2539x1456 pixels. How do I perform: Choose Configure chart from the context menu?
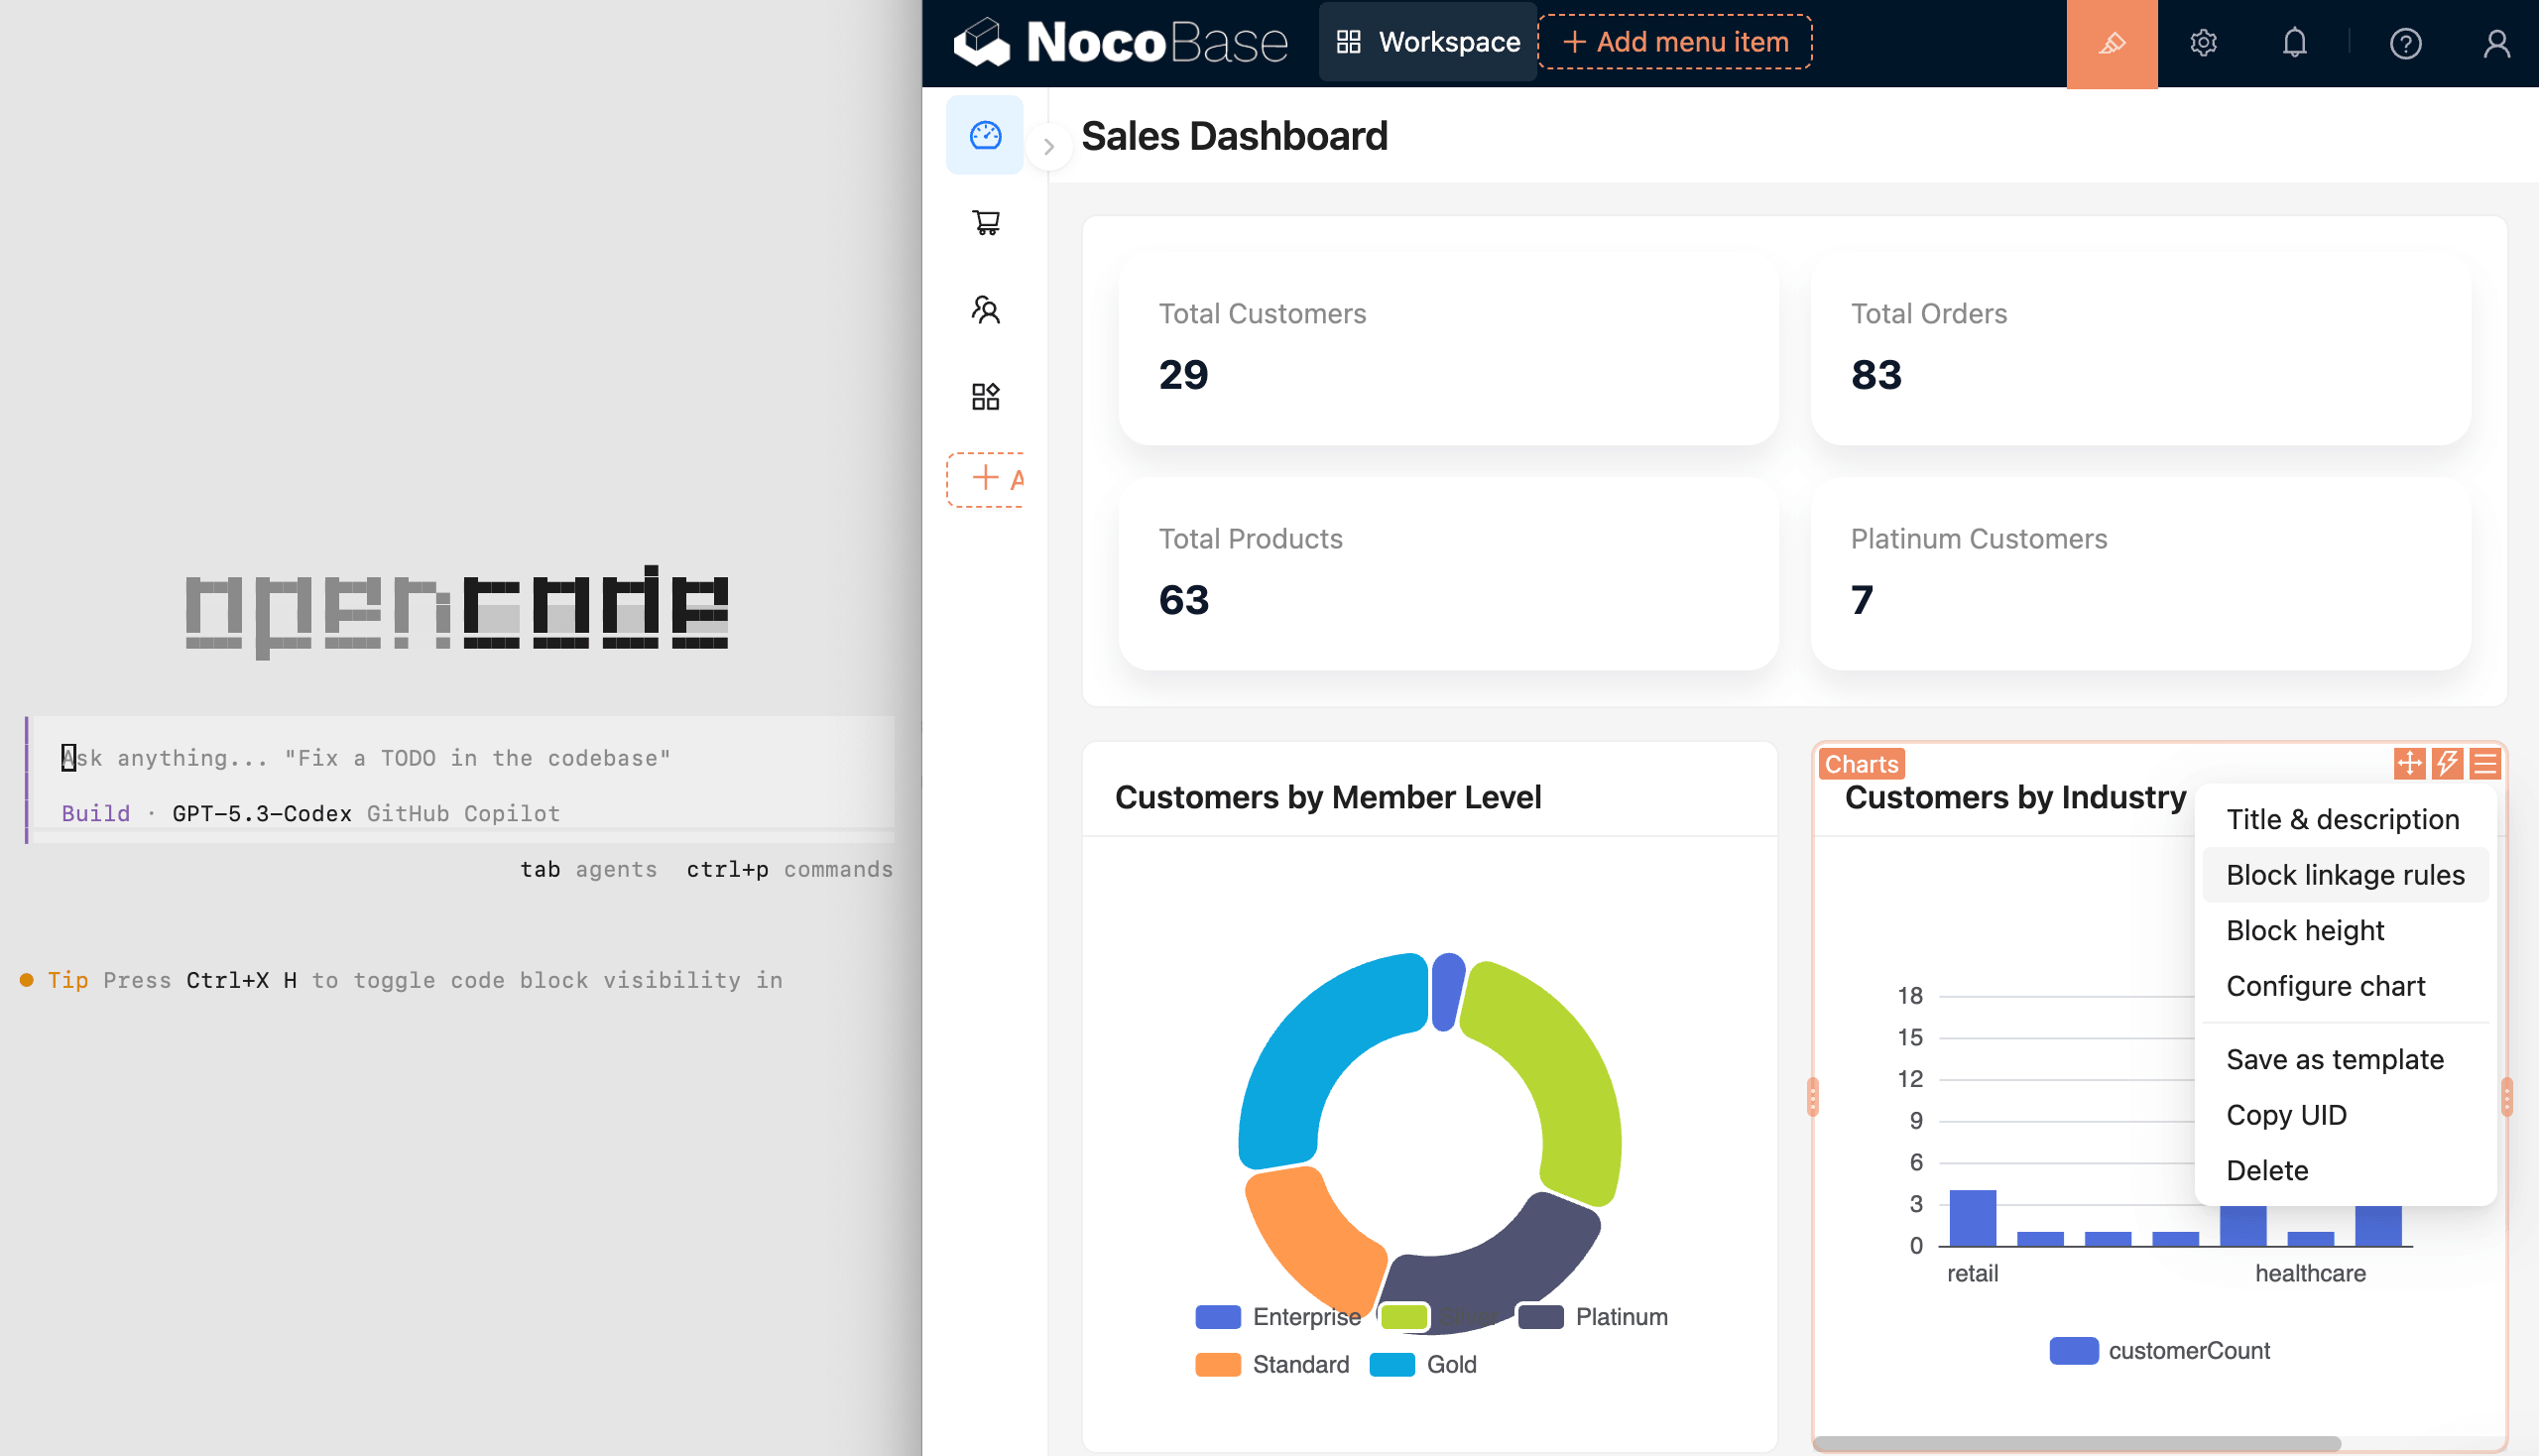(x=2325, y=986)
